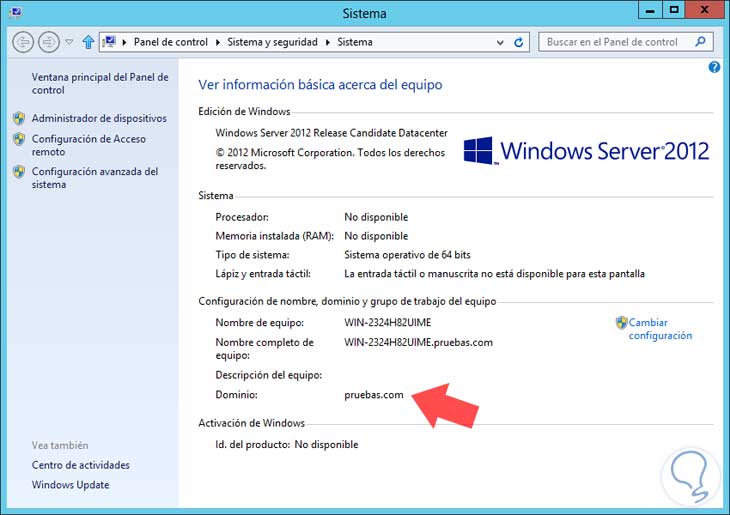Go back with the back arrow button
730x515 pixels.
coord(23,42)
